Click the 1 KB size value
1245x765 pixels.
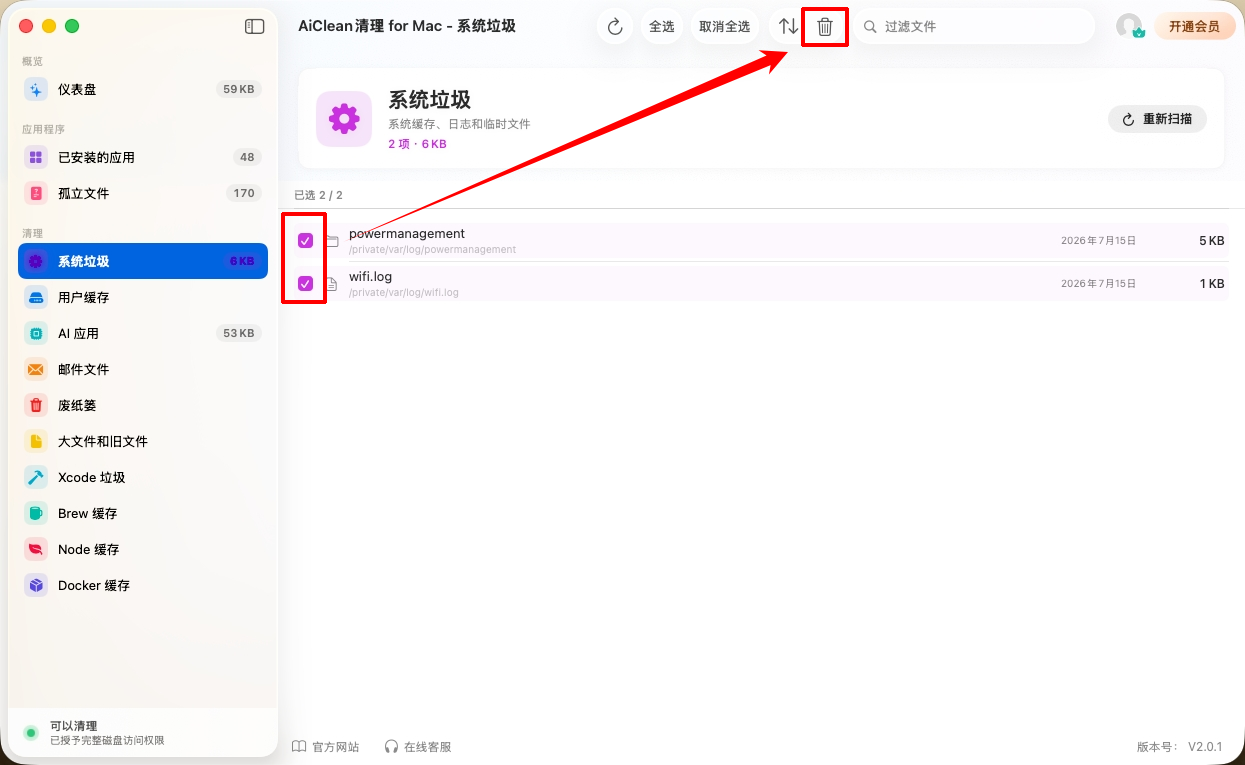coord(1212,284)
